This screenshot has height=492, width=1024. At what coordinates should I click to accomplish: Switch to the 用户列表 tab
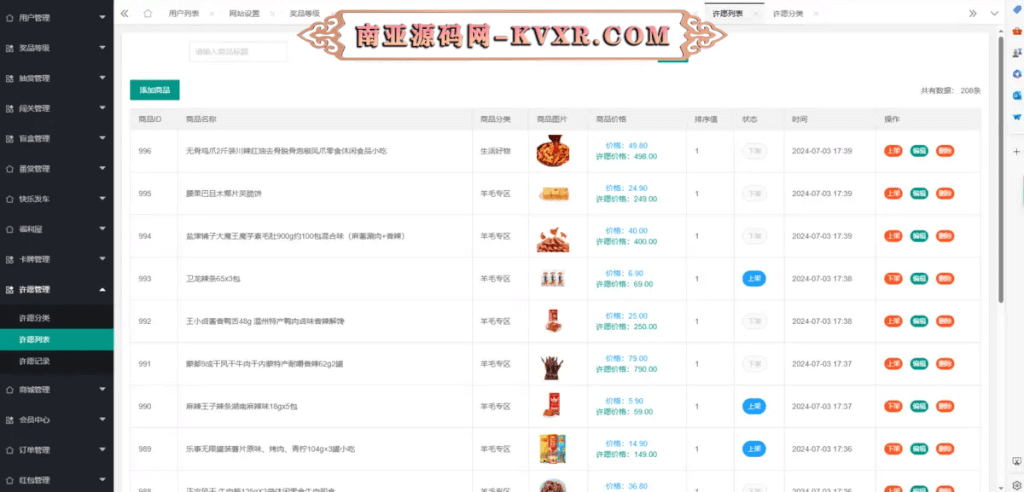183,14
